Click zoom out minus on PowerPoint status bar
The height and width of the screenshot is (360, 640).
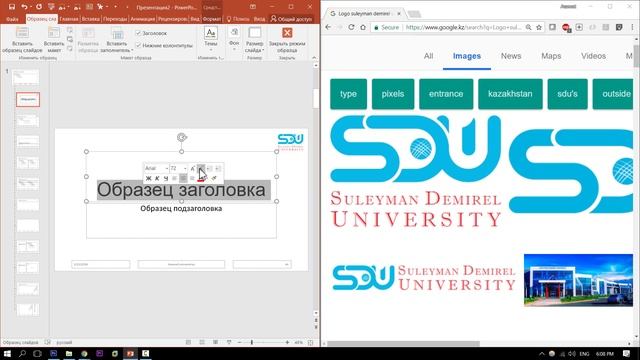pyautogui.click(x=240, y=342)
